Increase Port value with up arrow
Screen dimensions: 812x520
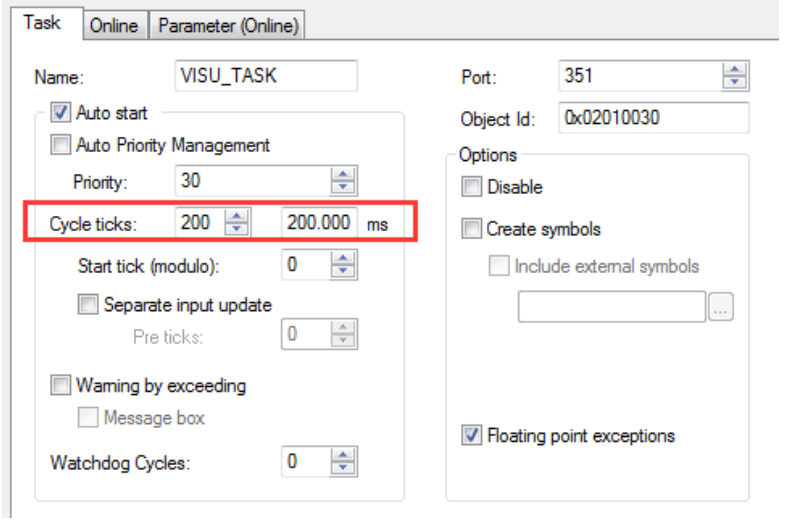[734, 70]
